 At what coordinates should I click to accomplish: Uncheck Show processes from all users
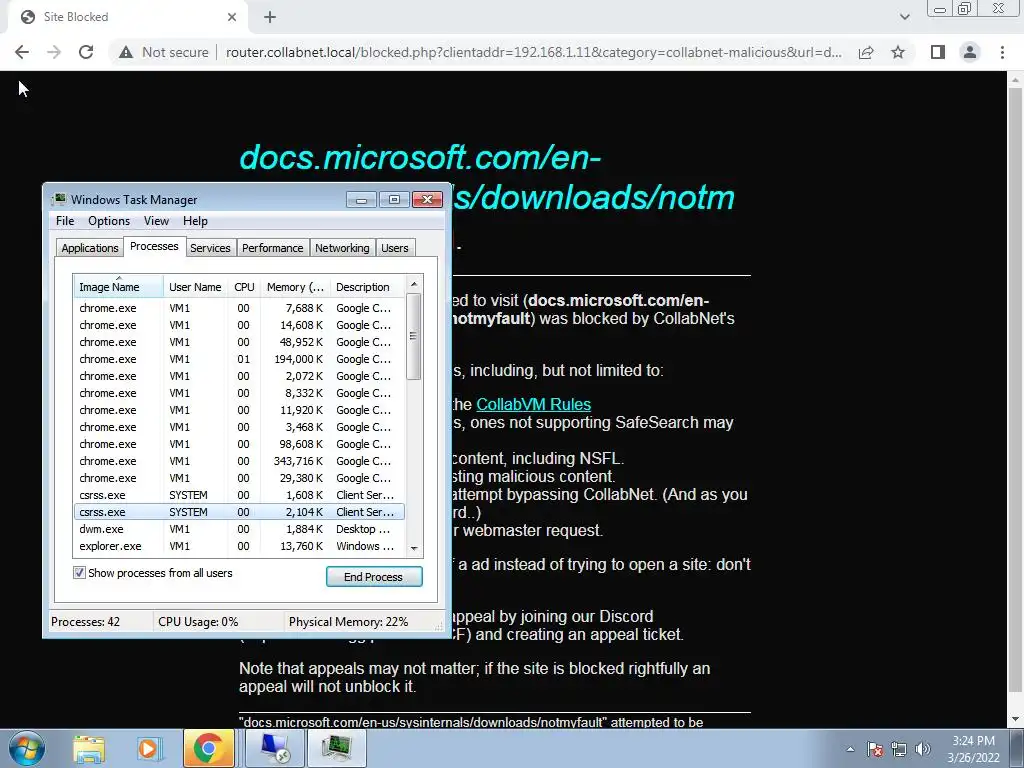coord(79,573)
